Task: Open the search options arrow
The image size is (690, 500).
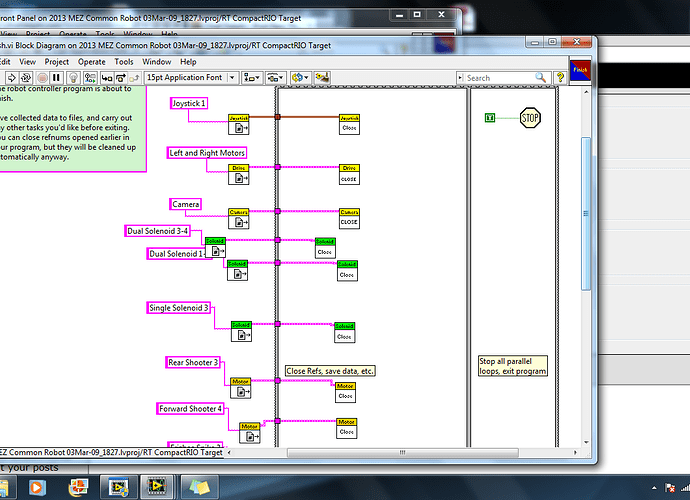Action: [x=460, y=78]
